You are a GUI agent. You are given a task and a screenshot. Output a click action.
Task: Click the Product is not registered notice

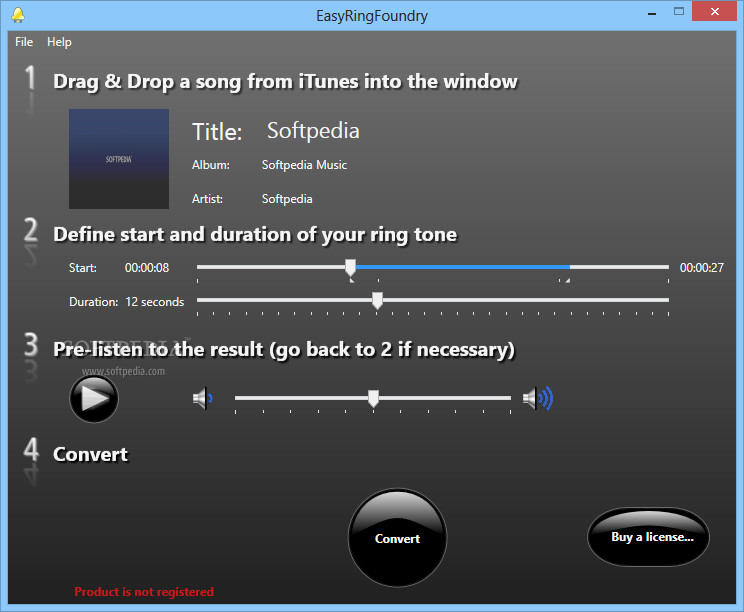[x=144, y=592]
